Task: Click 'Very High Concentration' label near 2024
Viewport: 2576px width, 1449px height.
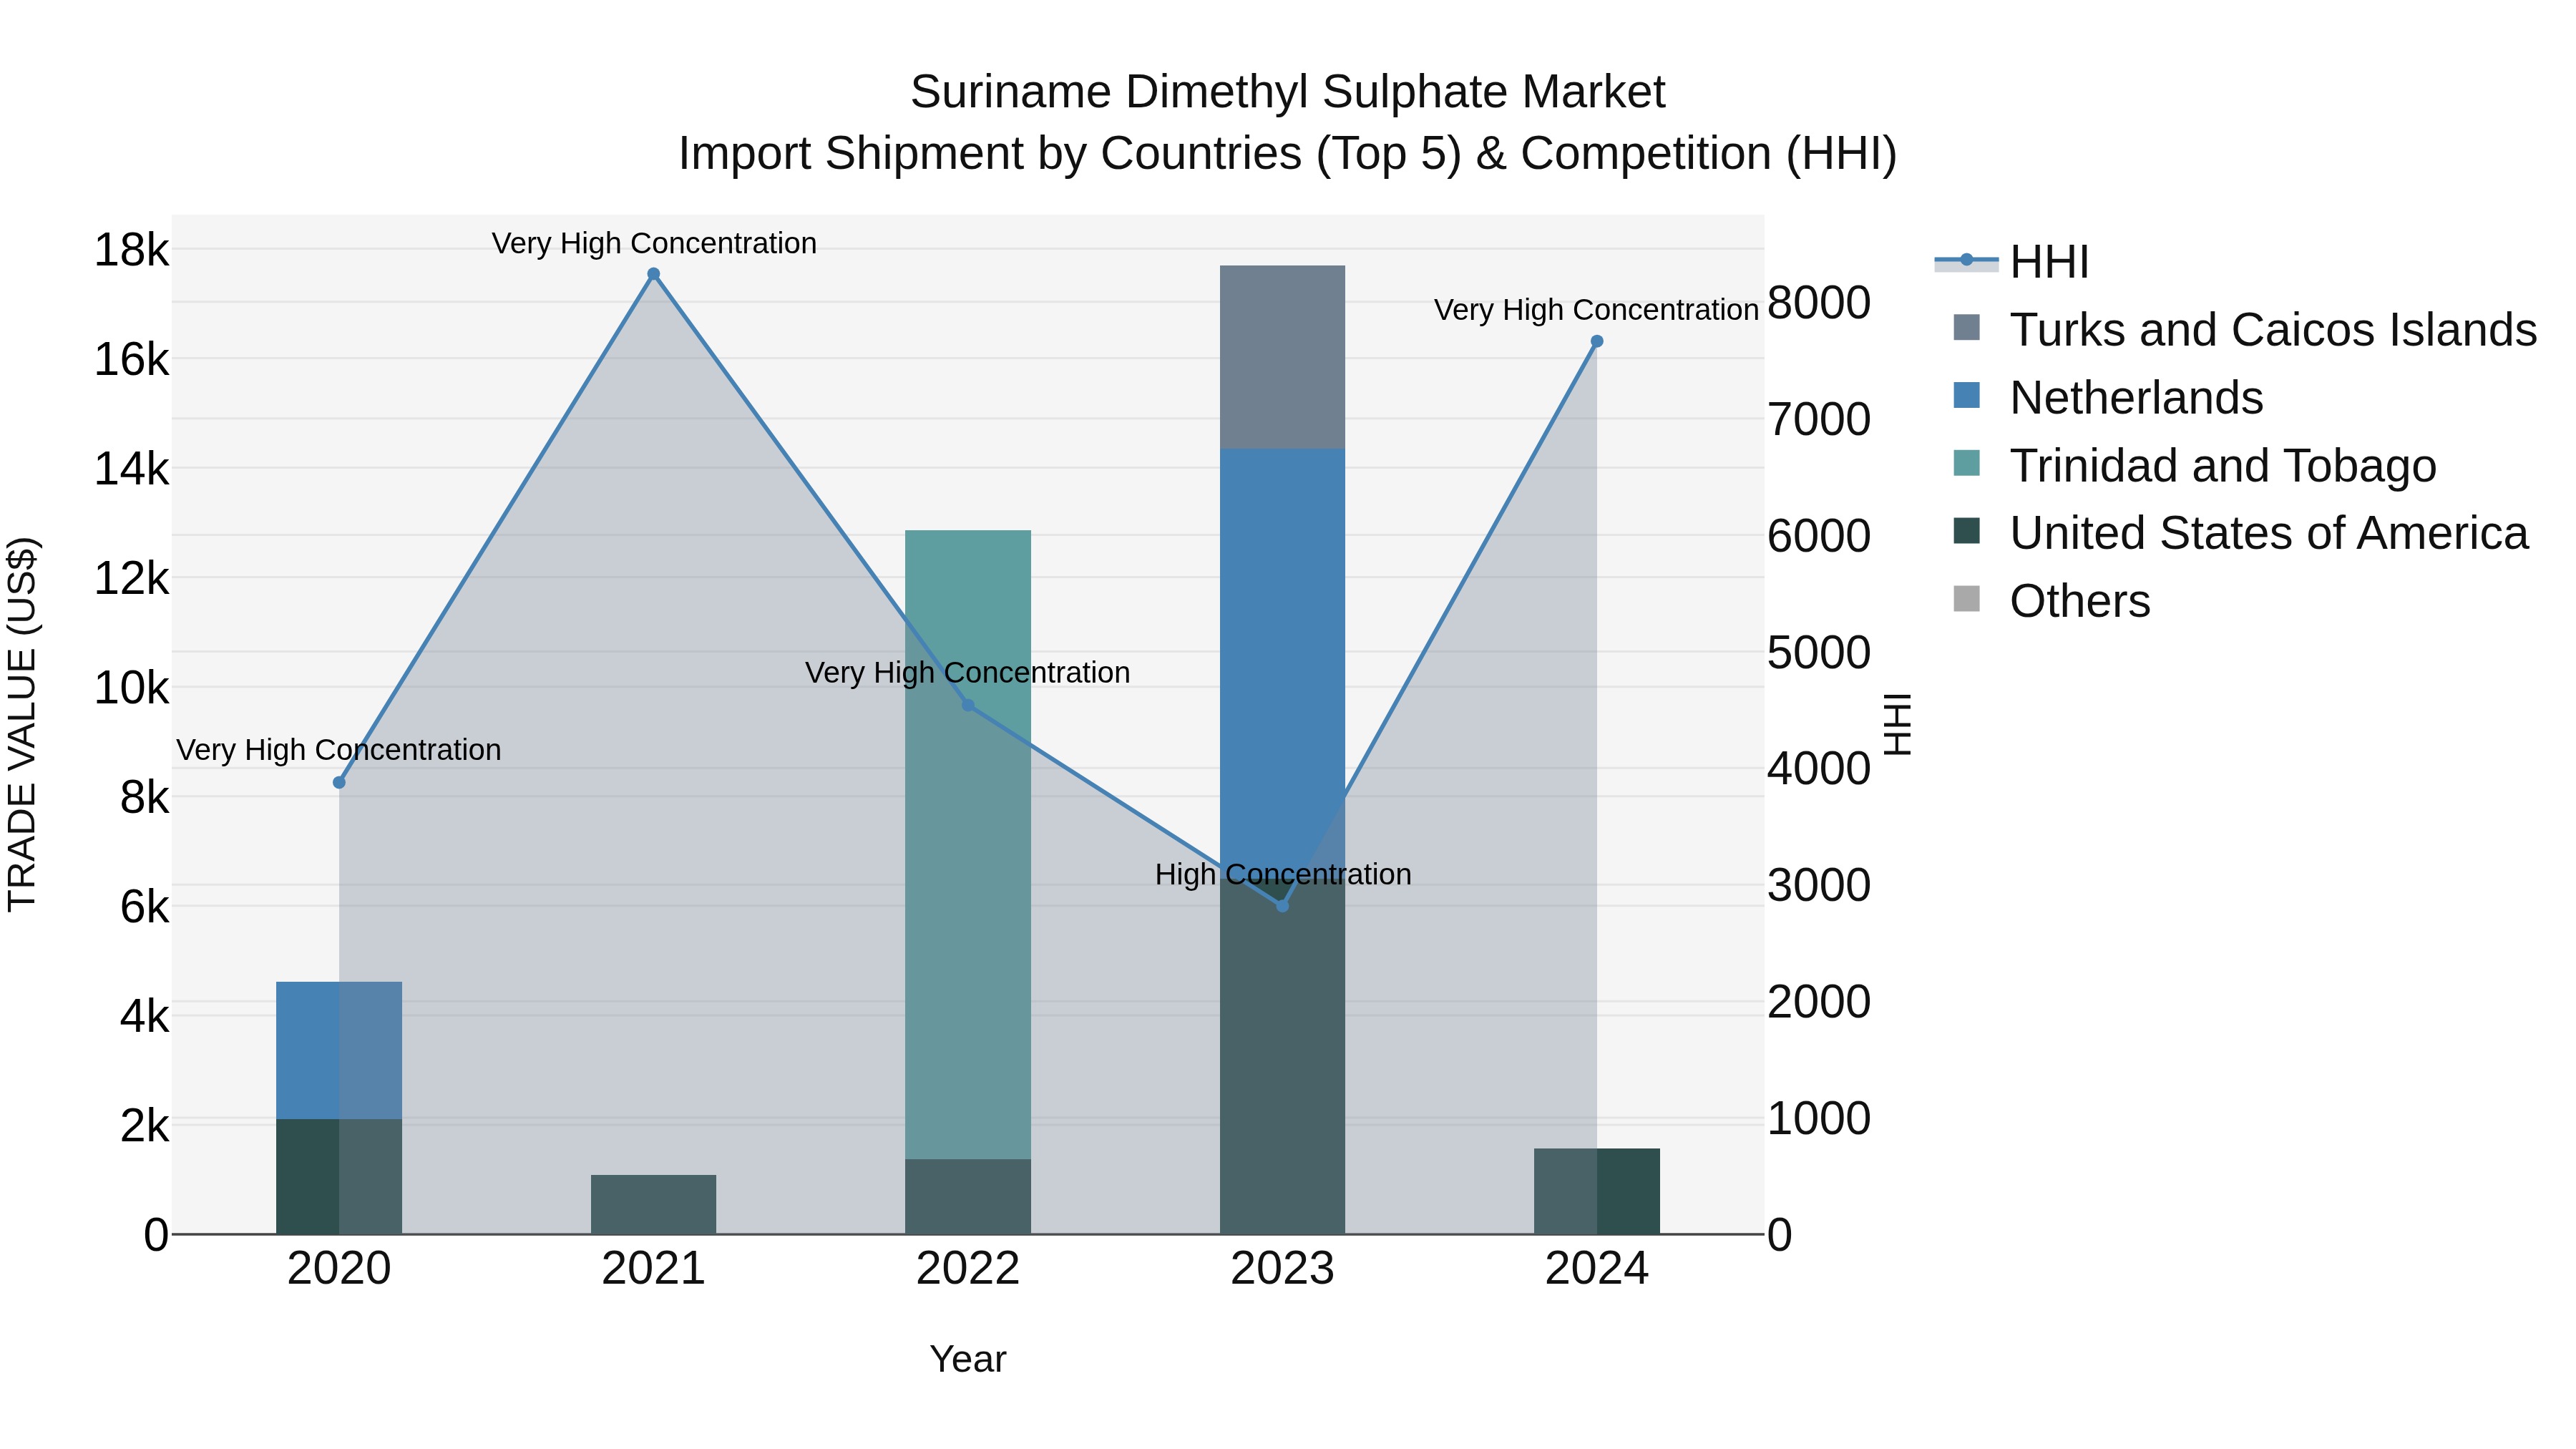Action: pos(1596,310)
